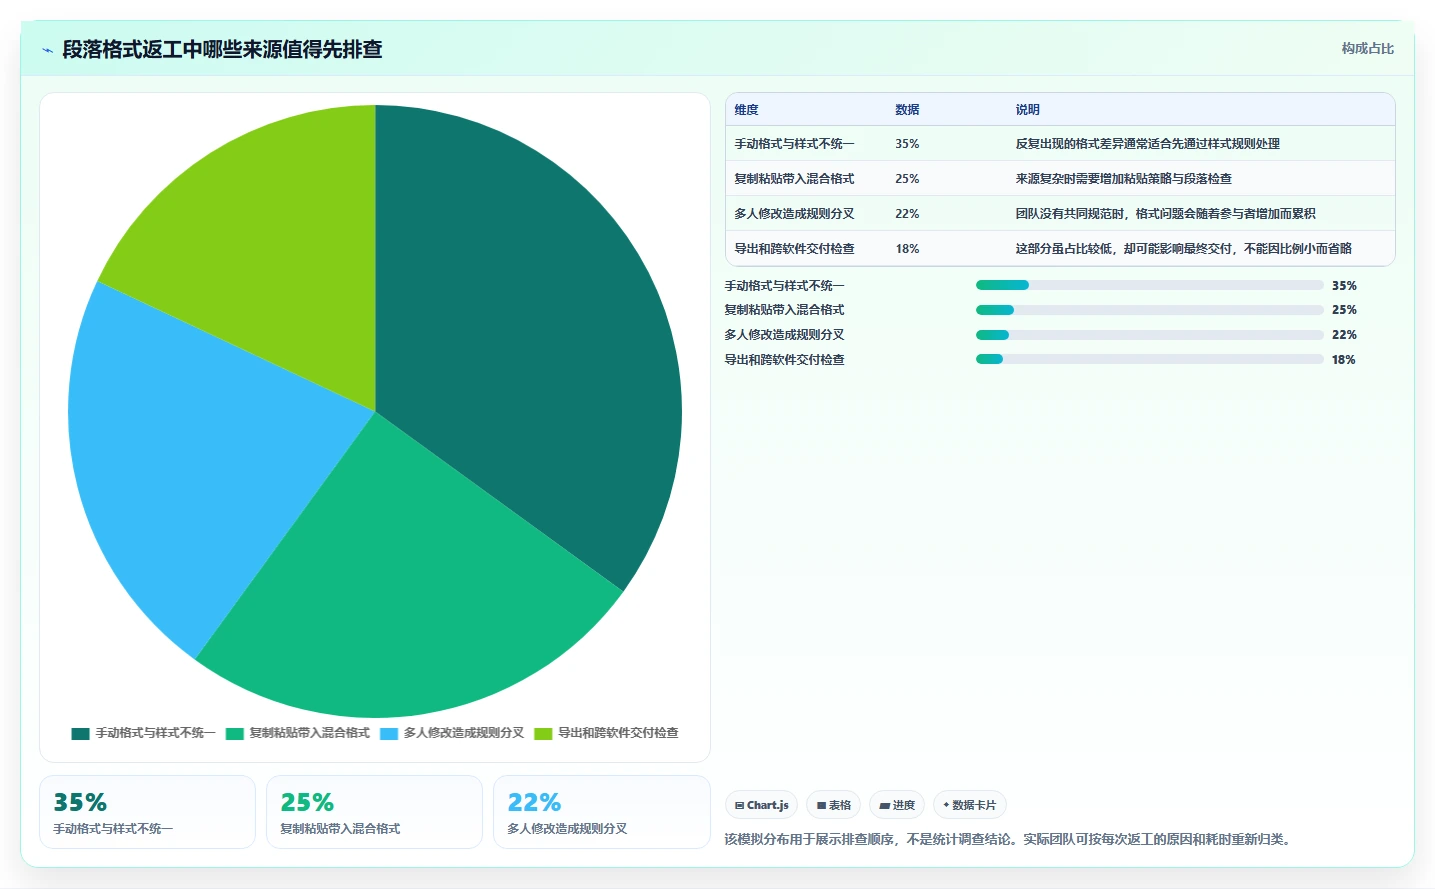Select table row 多人修改造成规则分叉
Screen dimensions: 1435x889
(1060, 214)
